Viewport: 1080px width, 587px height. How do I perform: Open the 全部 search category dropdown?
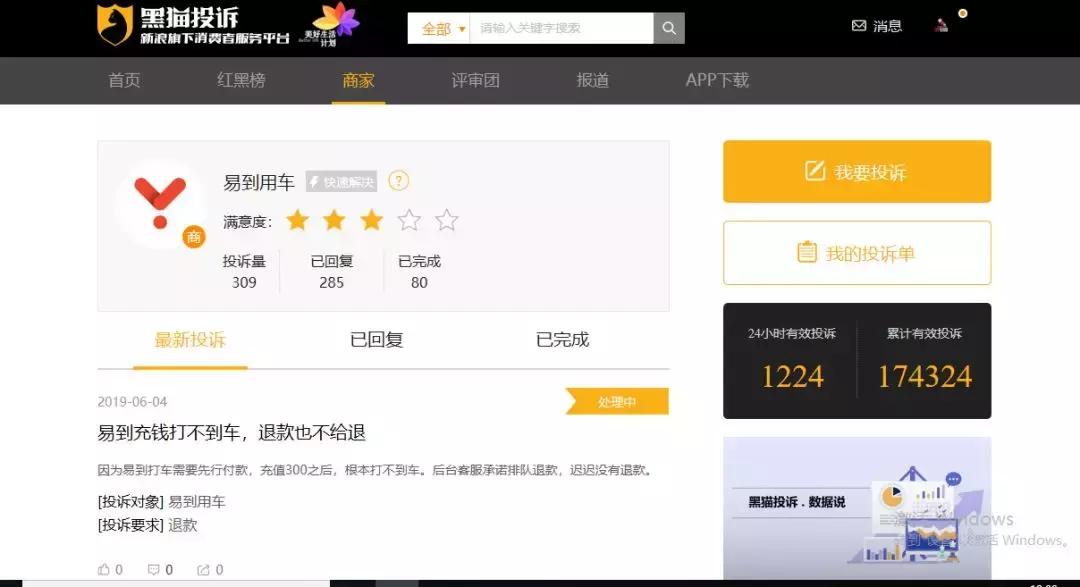(438, 28)
